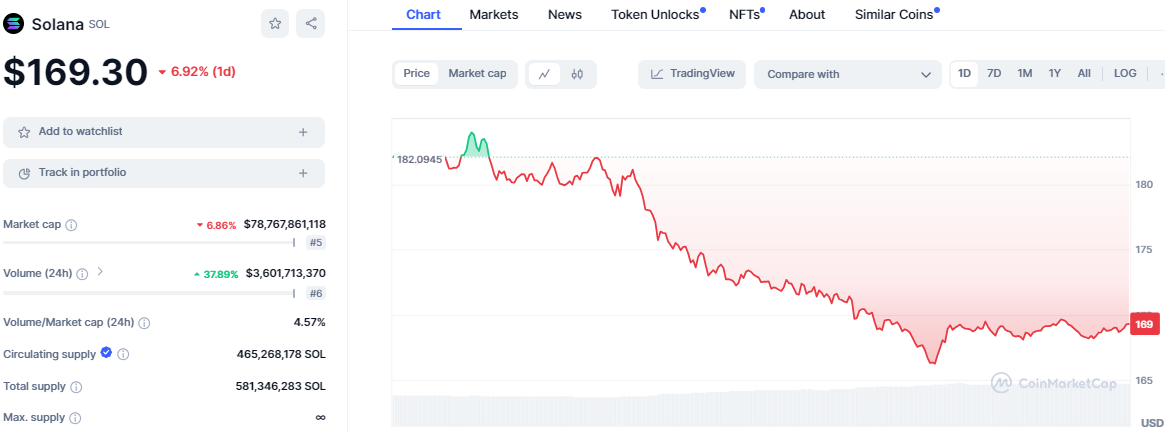Click the more options icon after LOG
The width and height of the screenshot is (1165, 433).
[1161, 74]
